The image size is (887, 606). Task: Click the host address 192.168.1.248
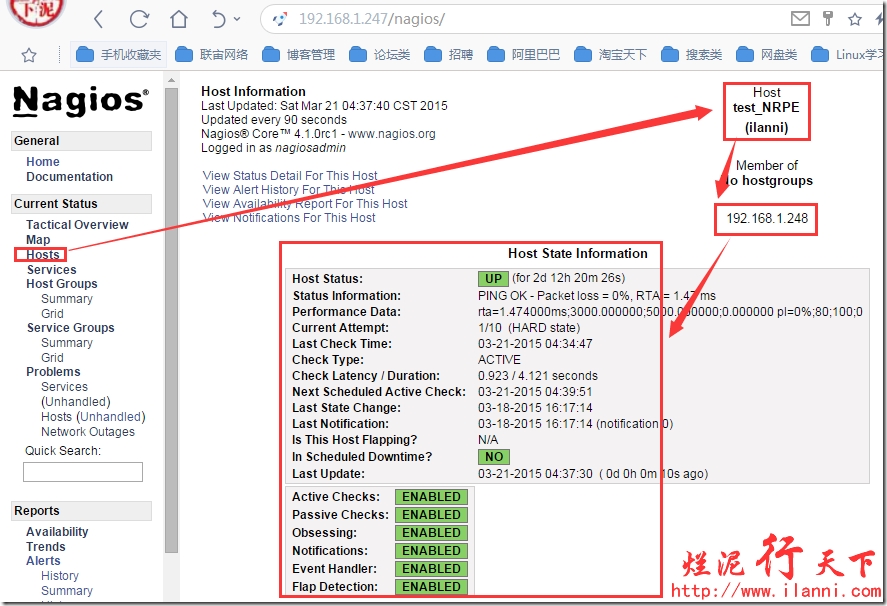tap(767, 218)
